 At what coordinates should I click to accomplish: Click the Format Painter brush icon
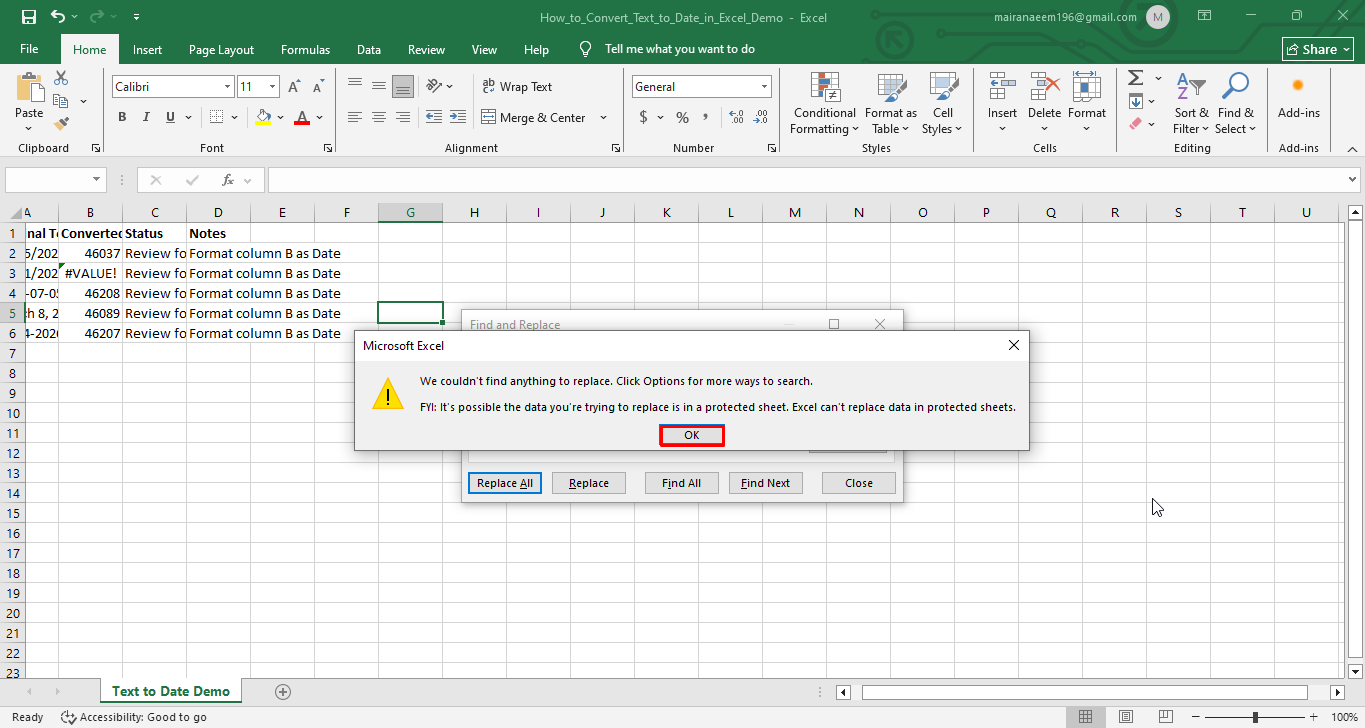(61, 124)
